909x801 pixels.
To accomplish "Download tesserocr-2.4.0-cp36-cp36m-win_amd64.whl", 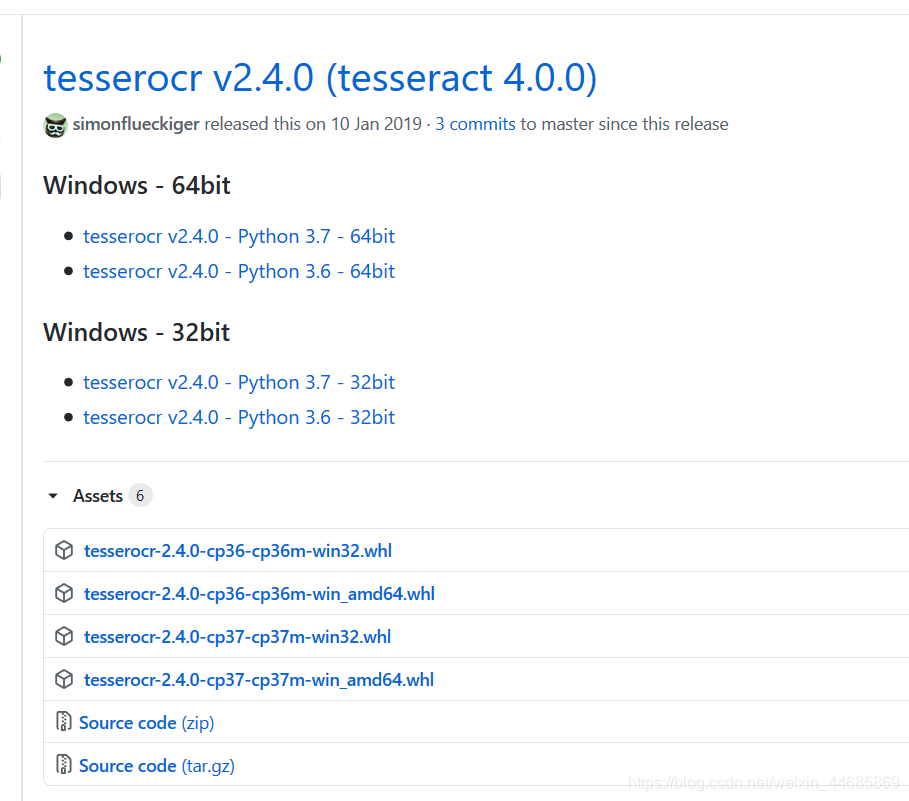I will coord(259,594).
